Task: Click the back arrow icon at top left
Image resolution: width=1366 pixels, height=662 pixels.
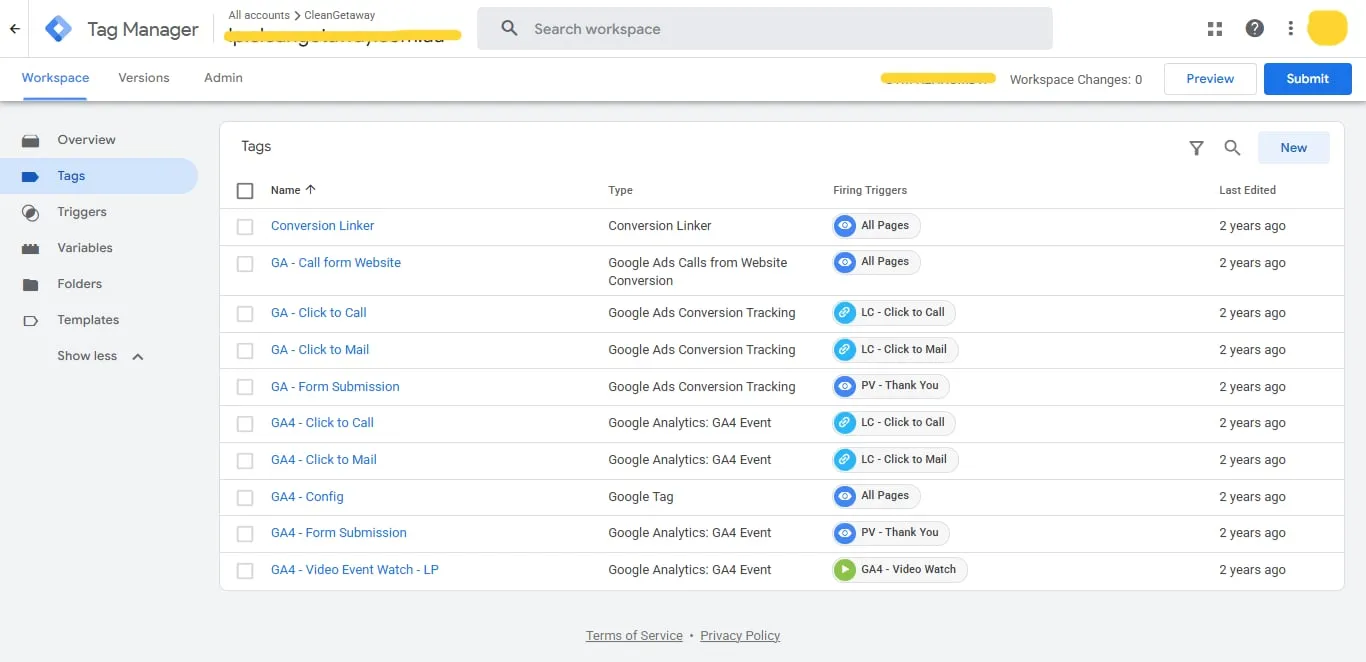Action: click(15, 29)
